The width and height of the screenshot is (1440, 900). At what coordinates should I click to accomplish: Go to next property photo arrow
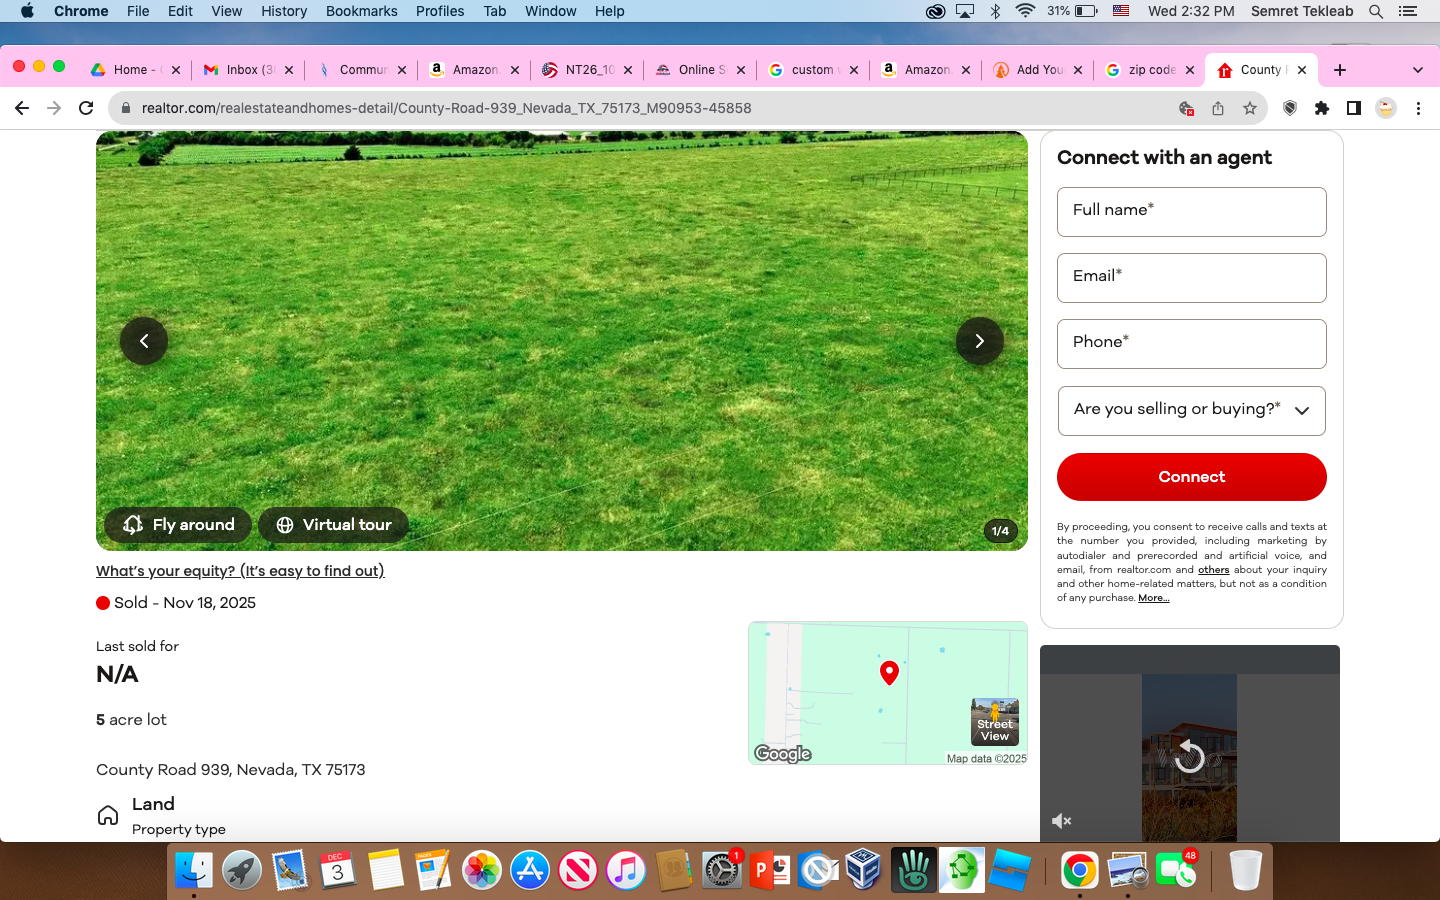click(x=979, y=341)
